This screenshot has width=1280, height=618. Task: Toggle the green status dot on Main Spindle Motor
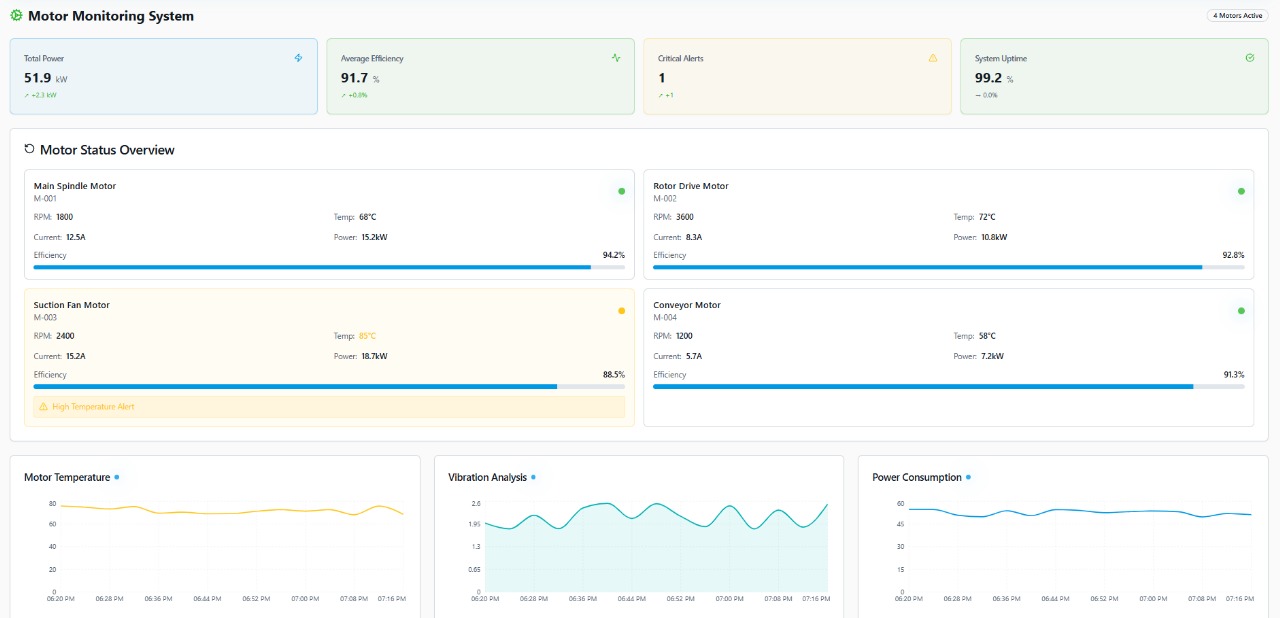[x=620, y=190]
